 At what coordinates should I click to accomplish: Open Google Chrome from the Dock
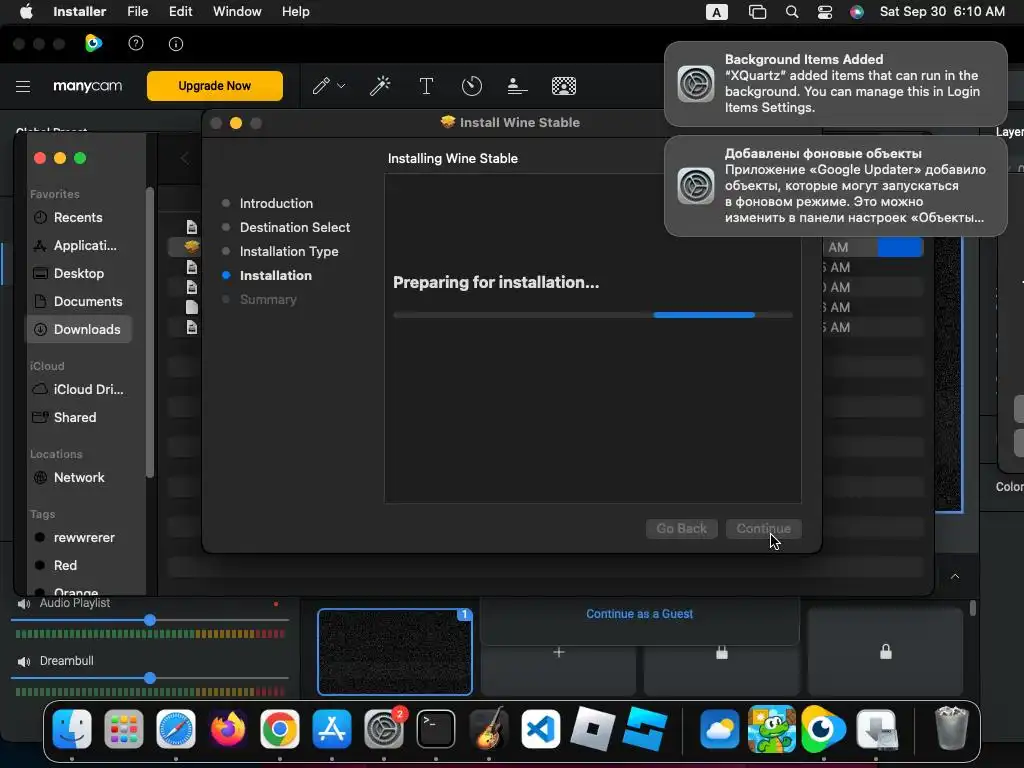(x=280, y=729)
